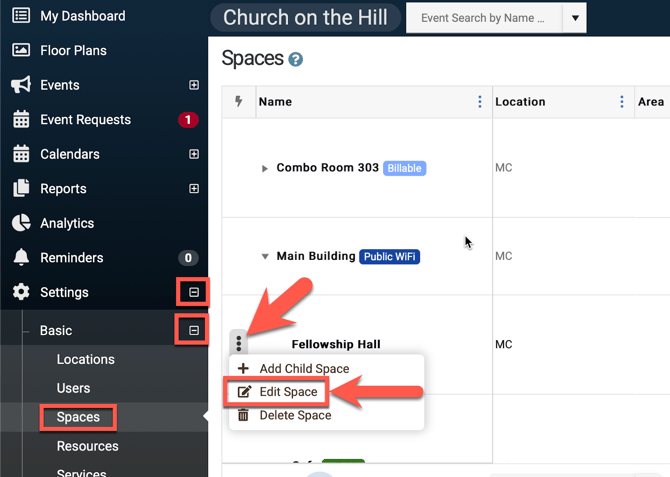Select Add Child Space option
670x477 pixels.
[x=304, y=368]
